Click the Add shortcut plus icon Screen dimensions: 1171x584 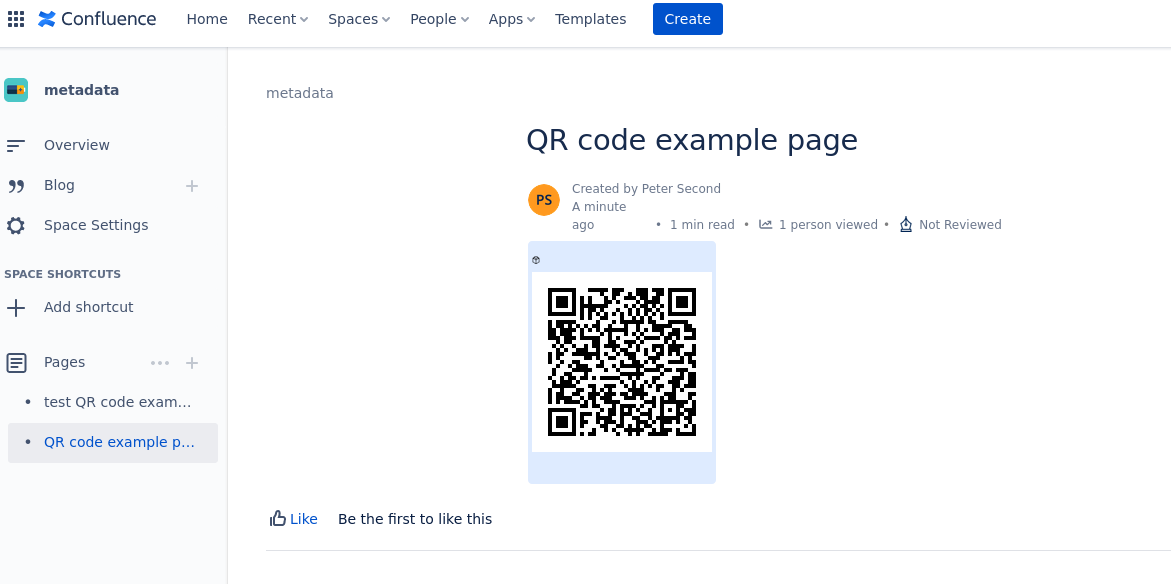(16, 307)
